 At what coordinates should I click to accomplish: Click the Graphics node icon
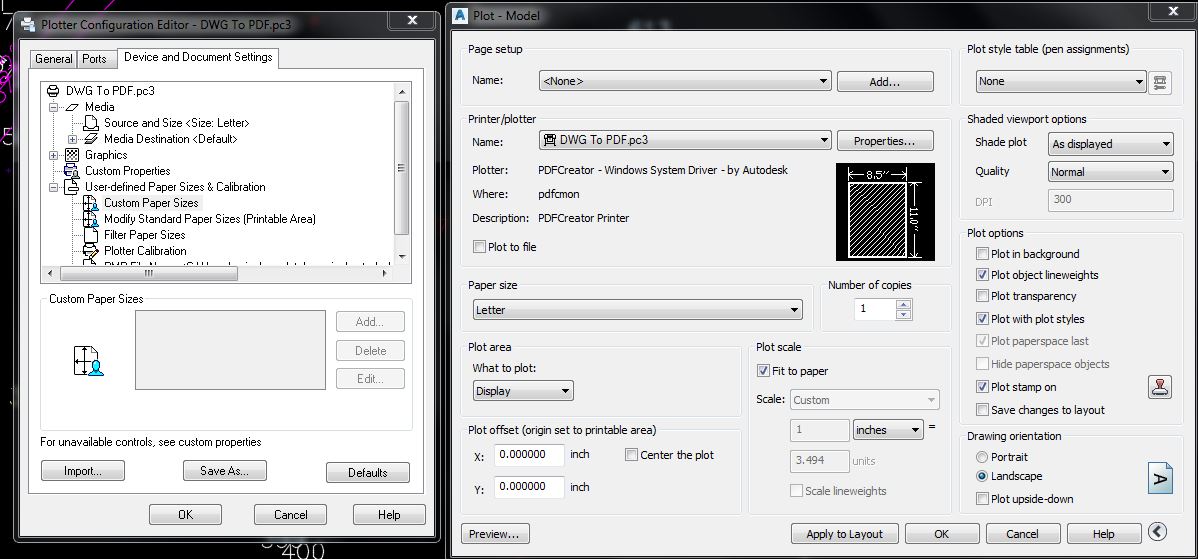coord(73,155)
